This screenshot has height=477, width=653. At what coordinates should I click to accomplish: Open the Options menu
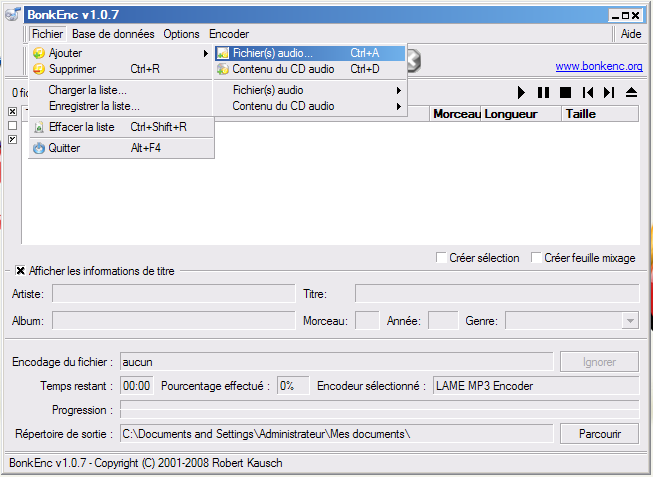click(181, 34)
